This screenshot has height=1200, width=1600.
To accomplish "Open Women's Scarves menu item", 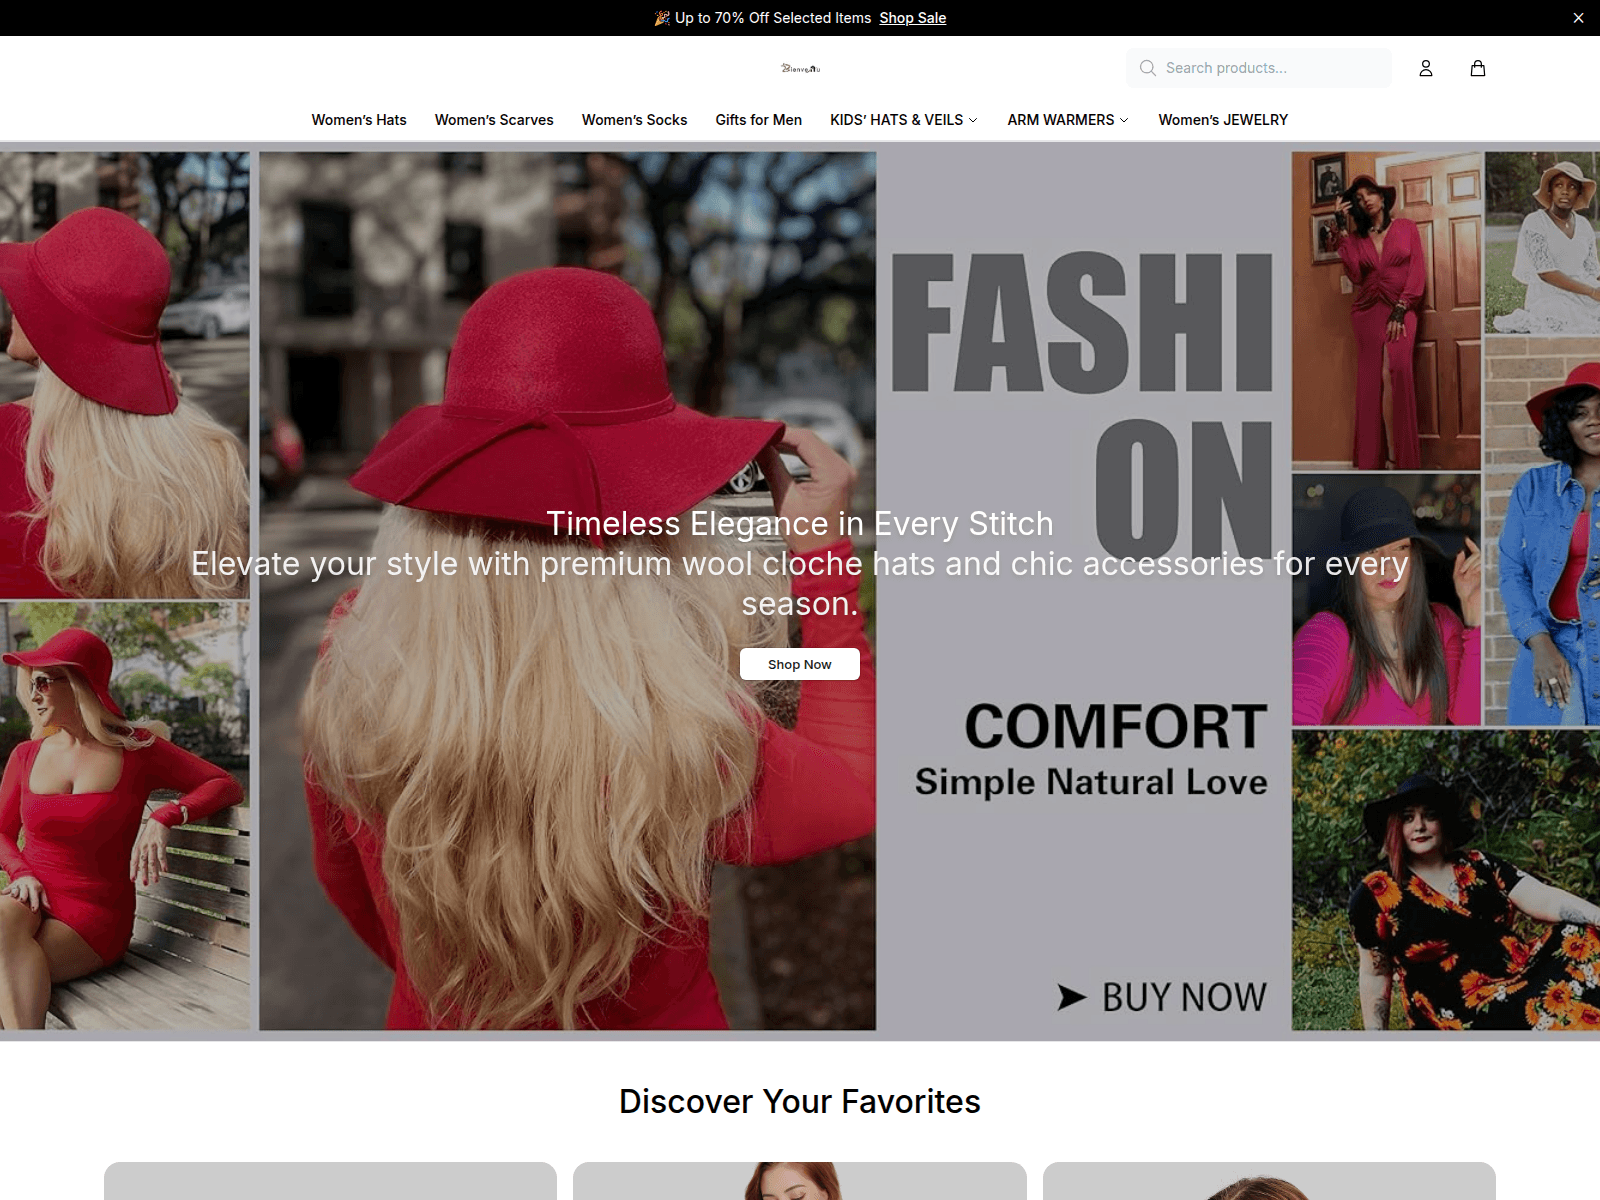I will (x=494, y=120).
